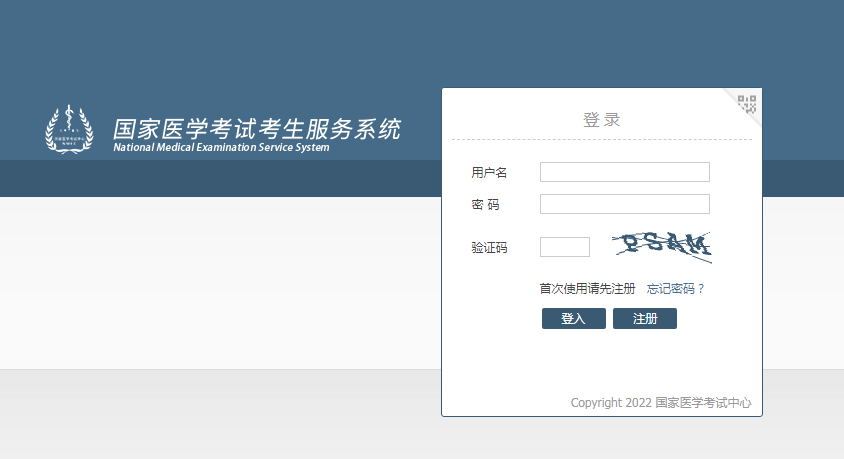Open the 忘记密码？ forgot password link
This screenshot has height=459, width=844.
[676, 289]
